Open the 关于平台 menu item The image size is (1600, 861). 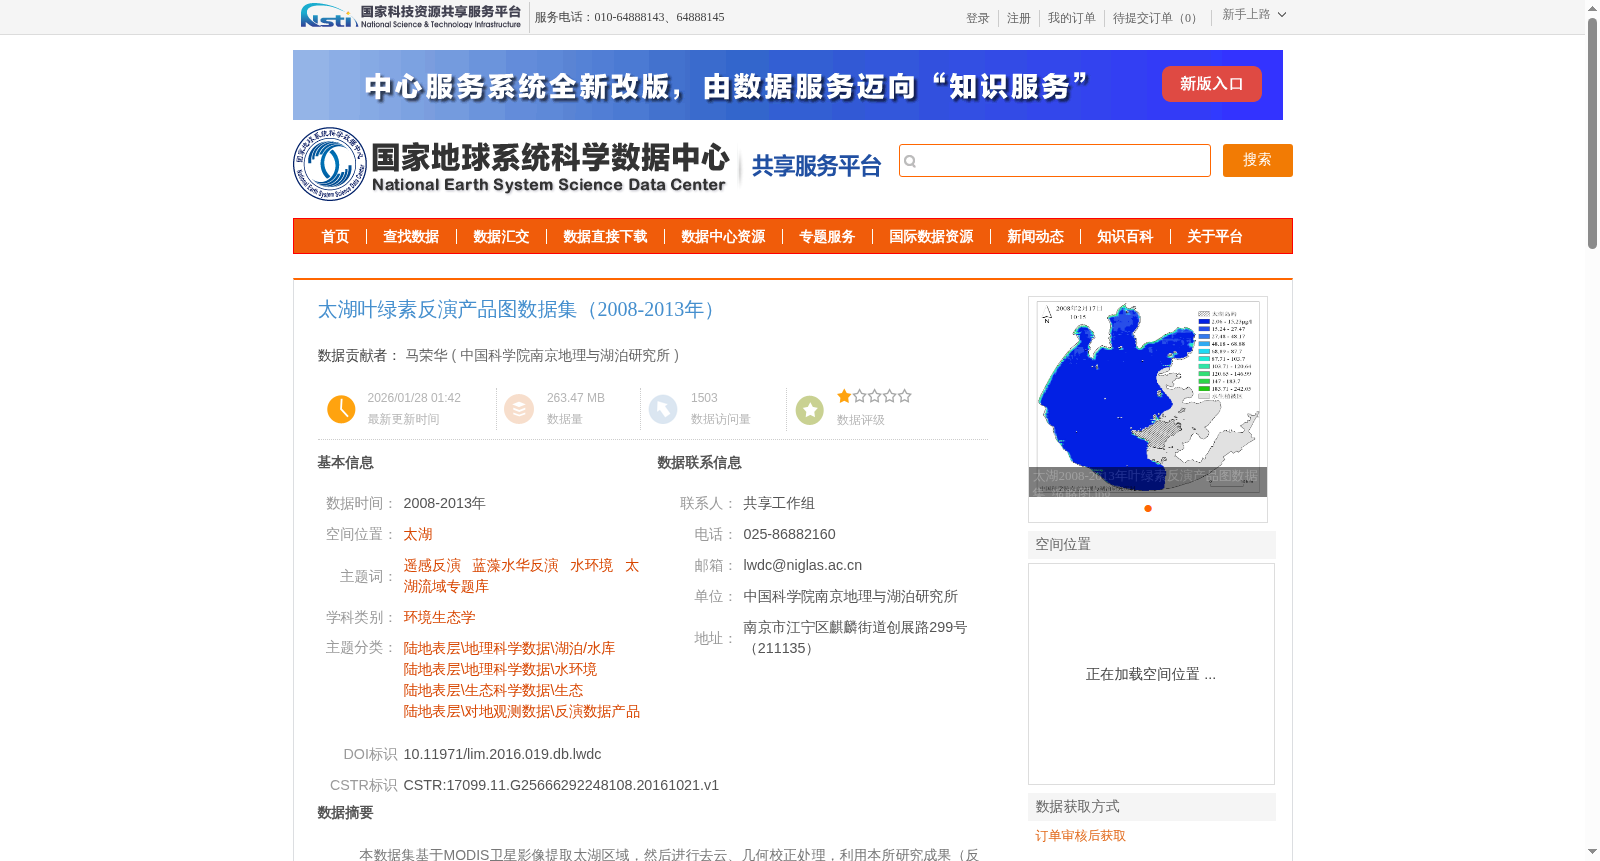click(x=1215, y=237)
